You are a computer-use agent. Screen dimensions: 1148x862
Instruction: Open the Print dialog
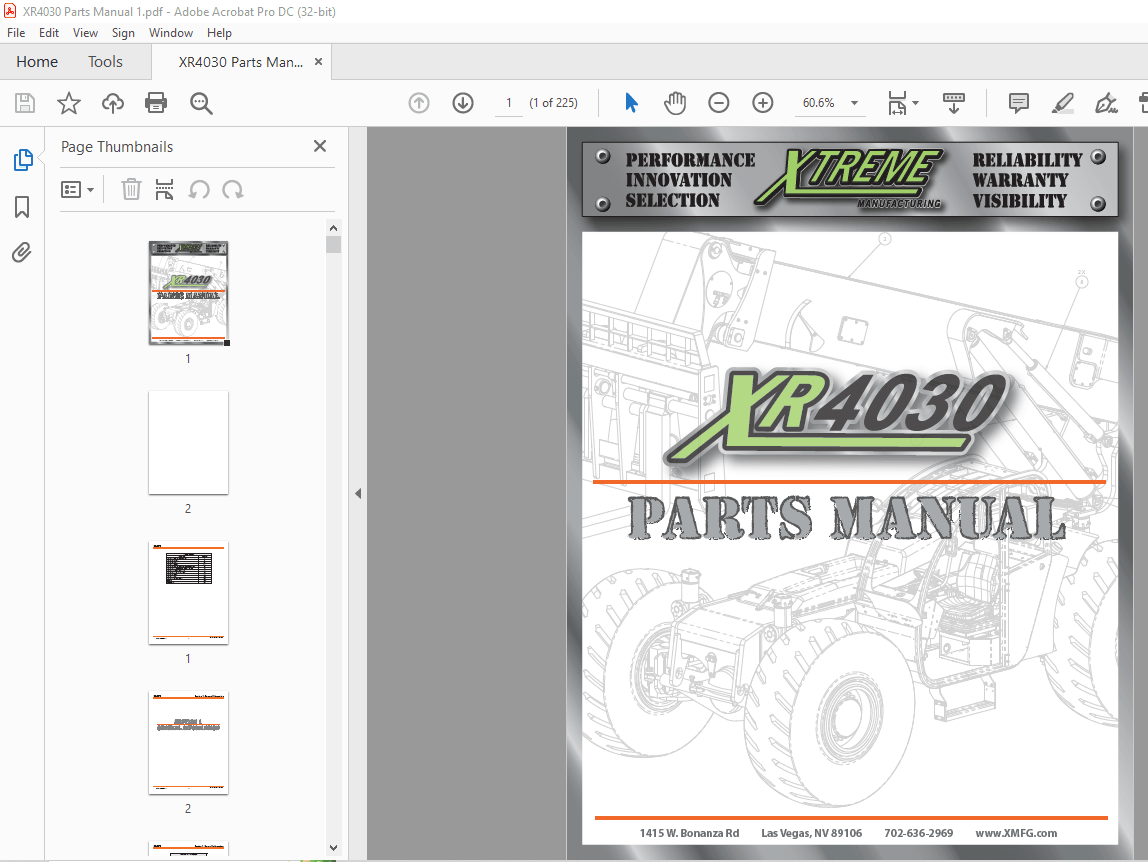click(x=157, y=103)
